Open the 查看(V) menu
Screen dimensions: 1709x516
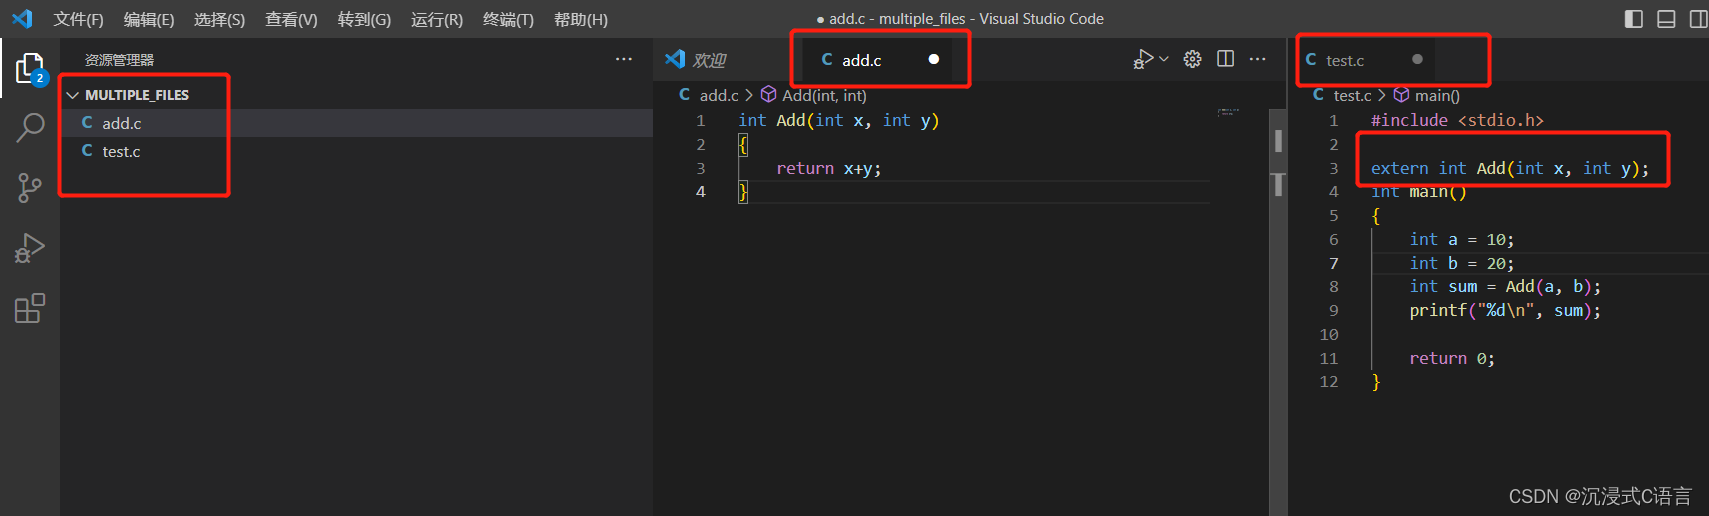tap(291, 19)
